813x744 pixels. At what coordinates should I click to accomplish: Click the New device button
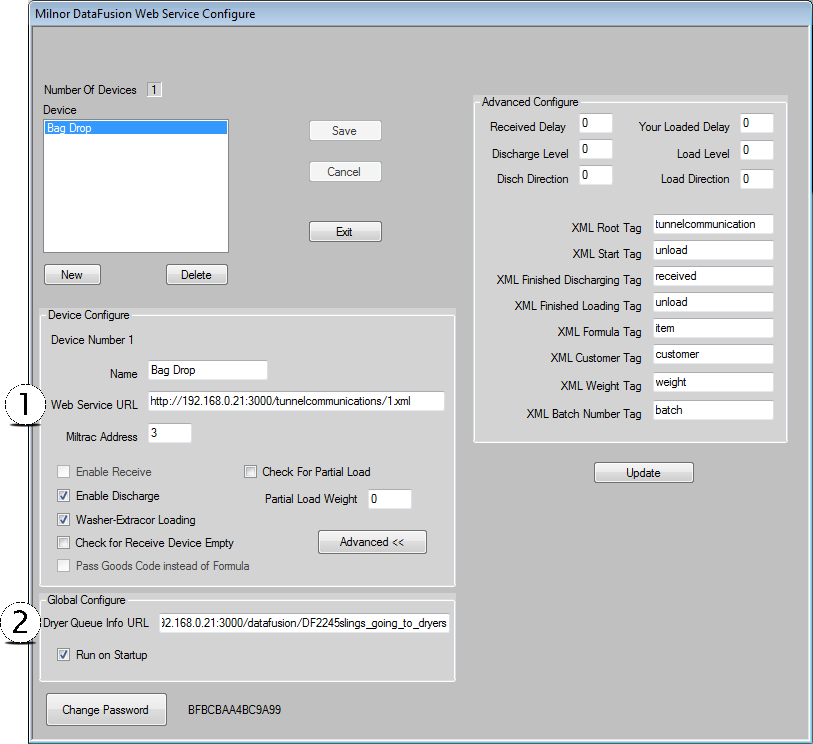point(72,274)
